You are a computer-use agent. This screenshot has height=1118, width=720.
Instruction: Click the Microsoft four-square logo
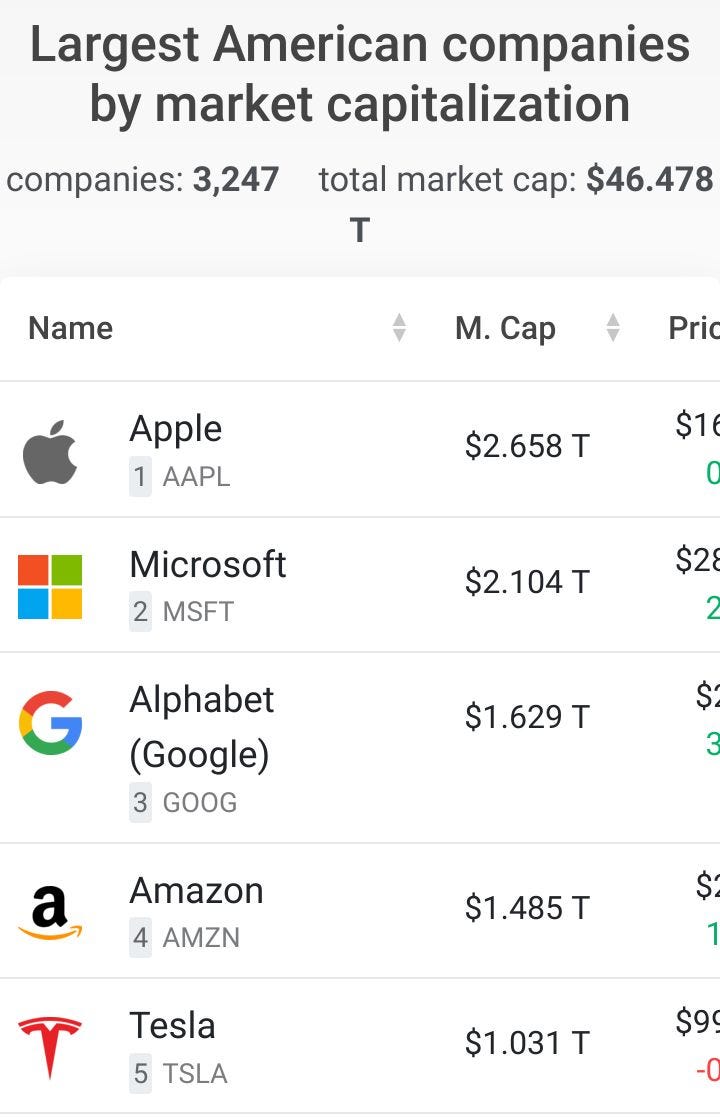click(50, 587)
